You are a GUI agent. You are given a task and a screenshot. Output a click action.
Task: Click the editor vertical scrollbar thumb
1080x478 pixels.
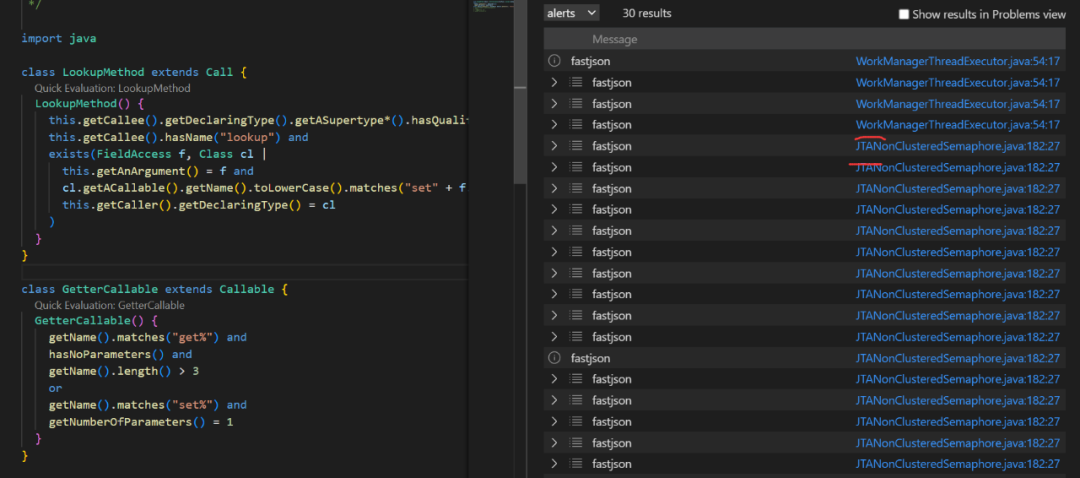tap(520, 90)
